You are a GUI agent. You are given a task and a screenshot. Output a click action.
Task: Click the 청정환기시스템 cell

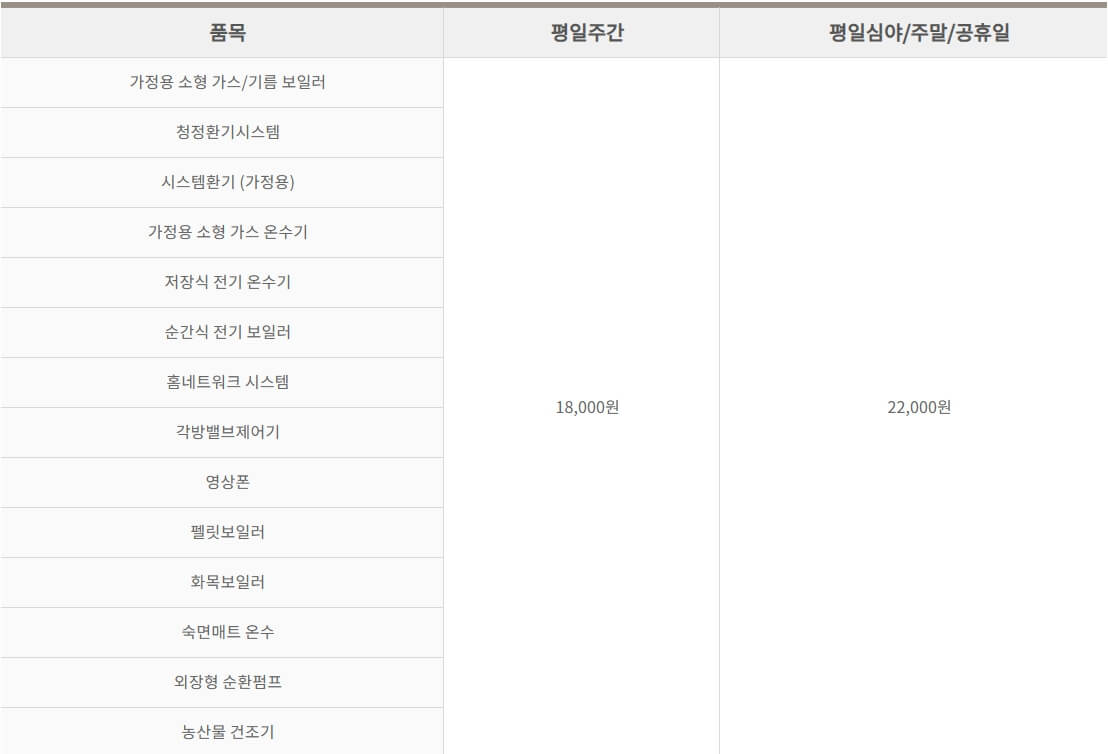click(x=222, y=132)
